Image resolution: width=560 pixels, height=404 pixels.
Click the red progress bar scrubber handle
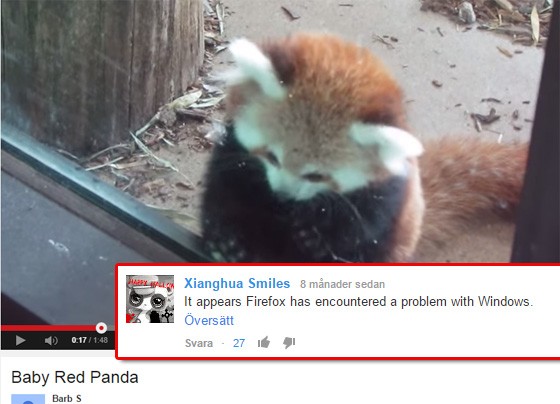tap(101, 328)
